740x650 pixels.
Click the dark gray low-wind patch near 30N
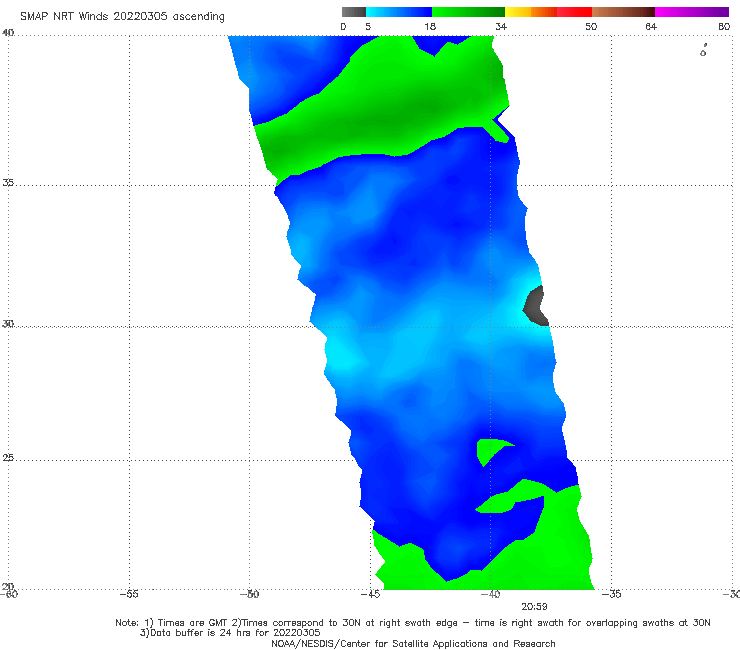[535, 307]
